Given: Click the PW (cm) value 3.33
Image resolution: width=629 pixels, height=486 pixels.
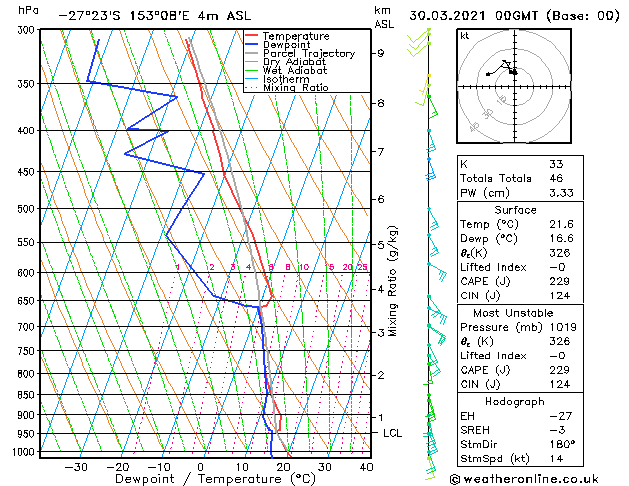Looking at the screenshot, I should click(x=562, y=193).
